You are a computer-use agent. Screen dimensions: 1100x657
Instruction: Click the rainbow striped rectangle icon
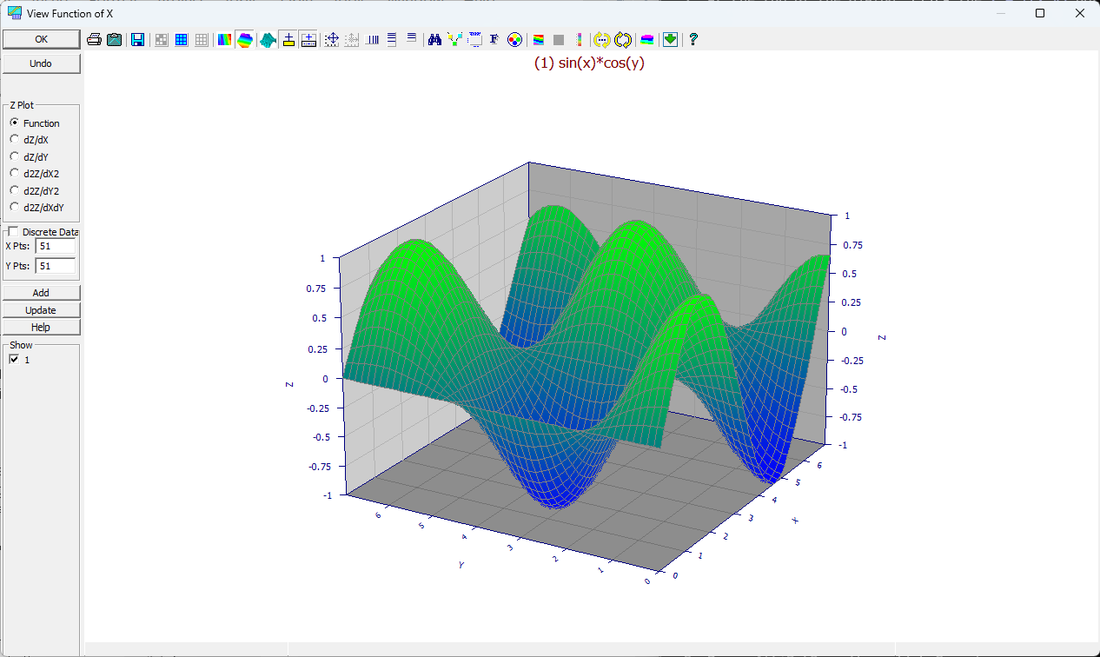click(224, 40)
